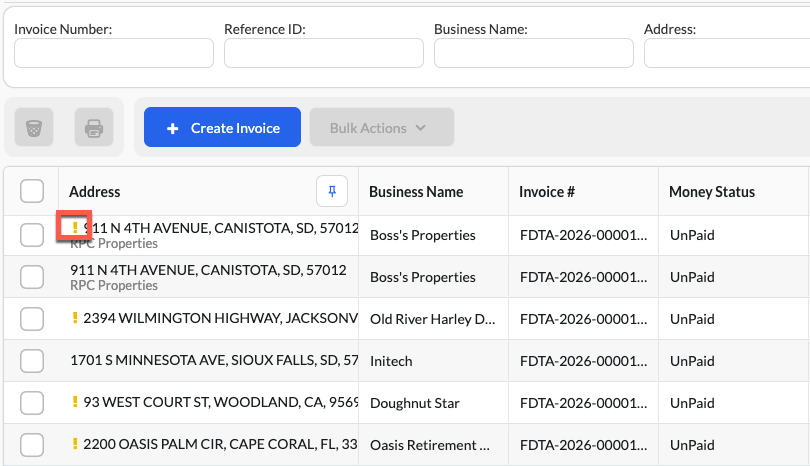
Task: Click 1701 S MINNESOTA AVE address text
Action: click(x=214, y=360)
